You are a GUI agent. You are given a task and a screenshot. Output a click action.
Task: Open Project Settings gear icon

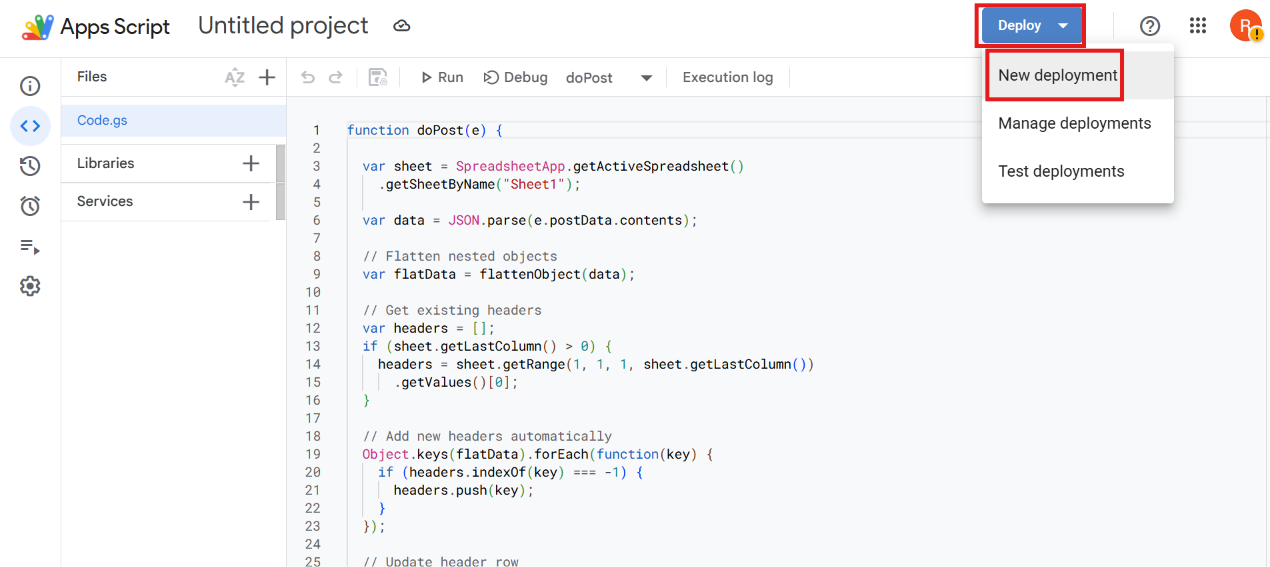pyautogui.click(x=30, y=286)
